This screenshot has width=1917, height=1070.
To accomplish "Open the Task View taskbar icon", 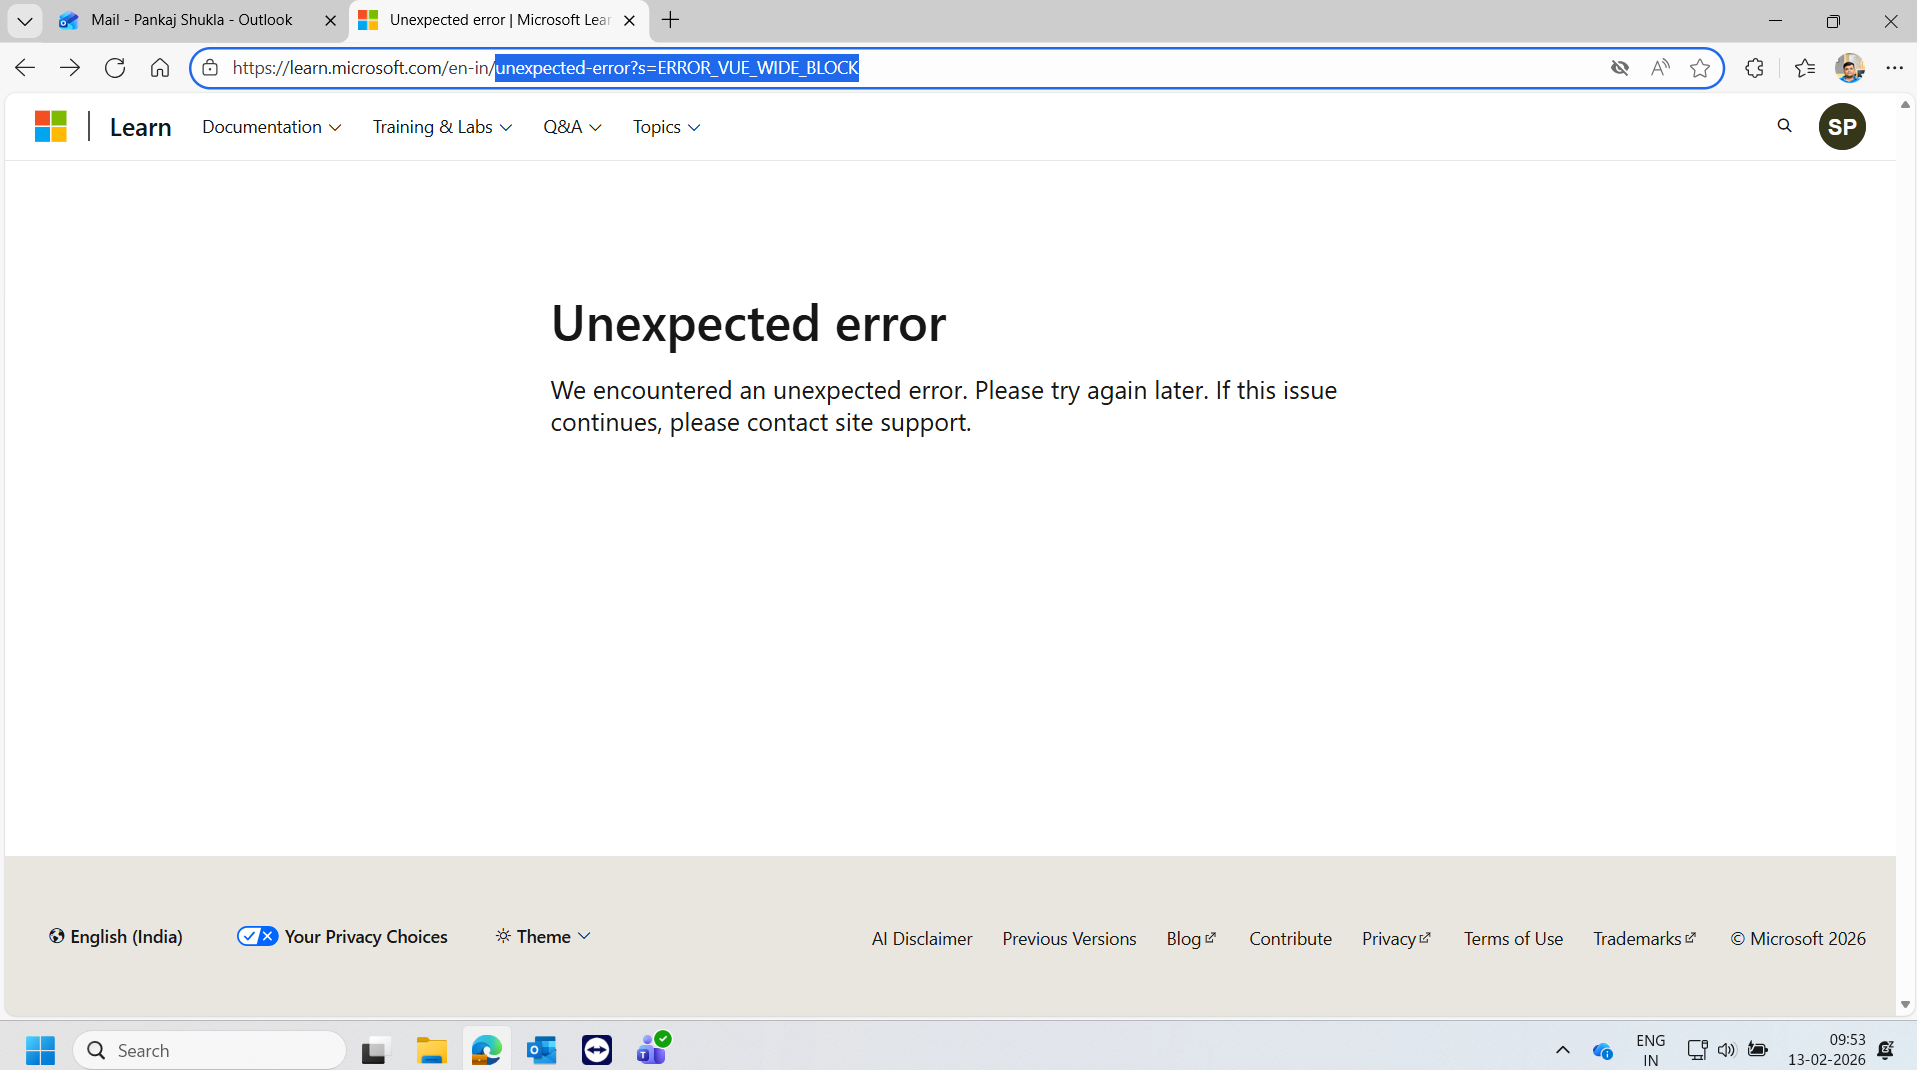I will (374, 1051).
